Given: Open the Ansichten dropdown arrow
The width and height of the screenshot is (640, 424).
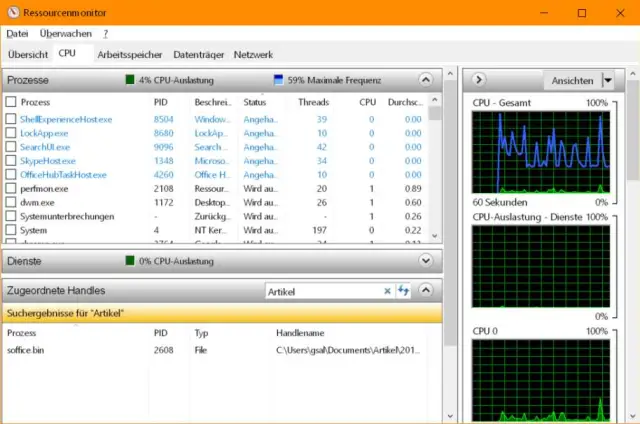Looking at the screenshot, I should (608, 80).
